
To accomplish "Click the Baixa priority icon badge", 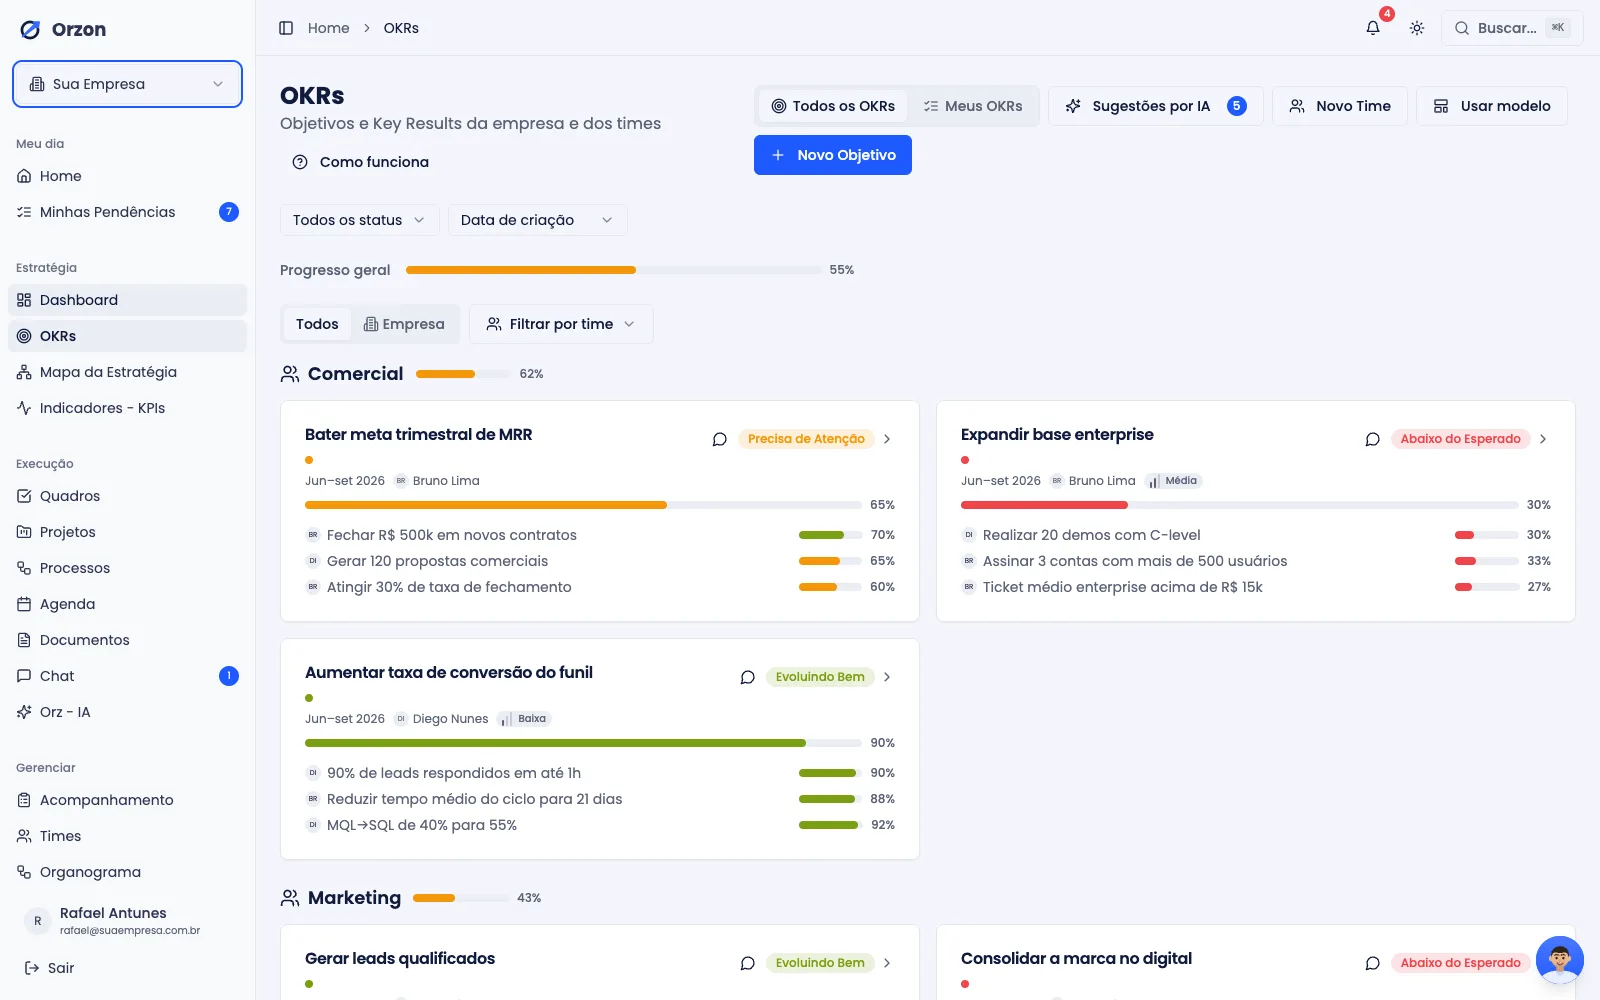I will (x=525, y=719).
